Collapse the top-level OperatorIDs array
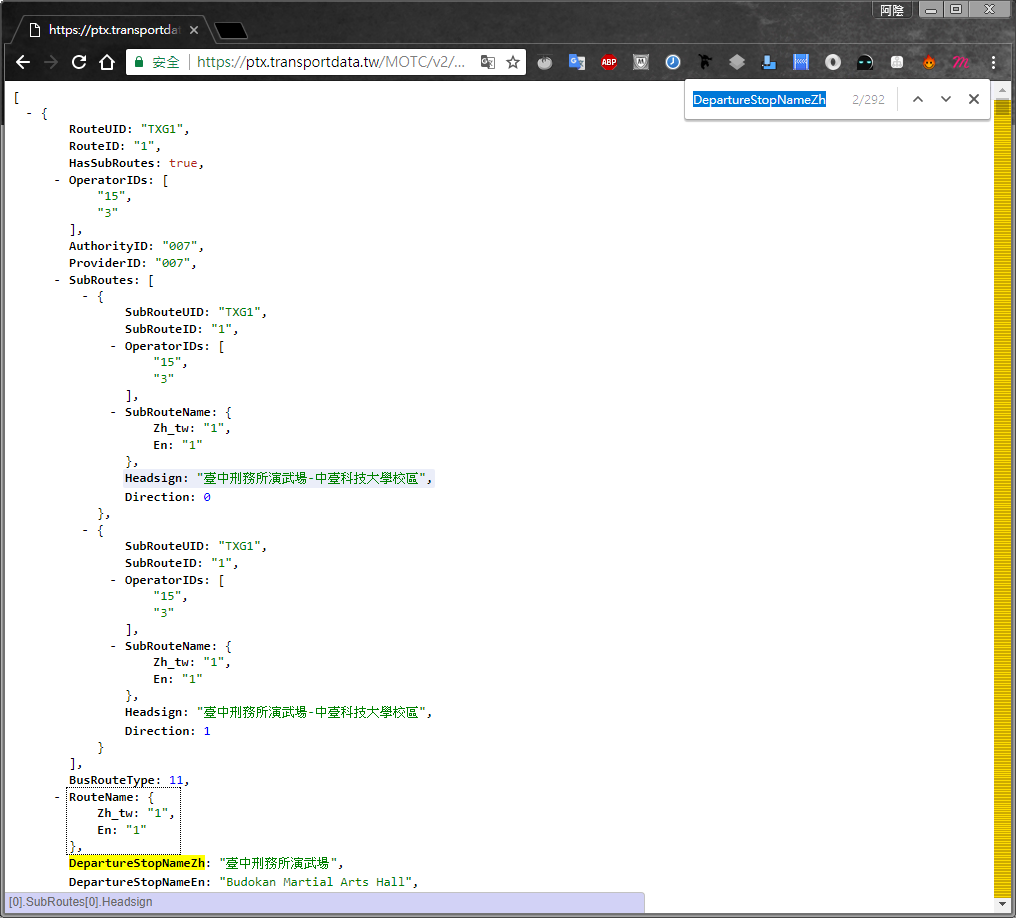Screen dimensions: 1016x918 coord(57,180)
